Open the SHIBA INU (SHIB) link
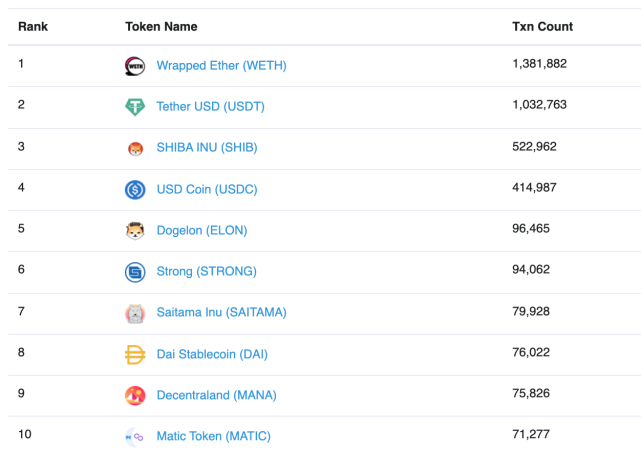 207,147
